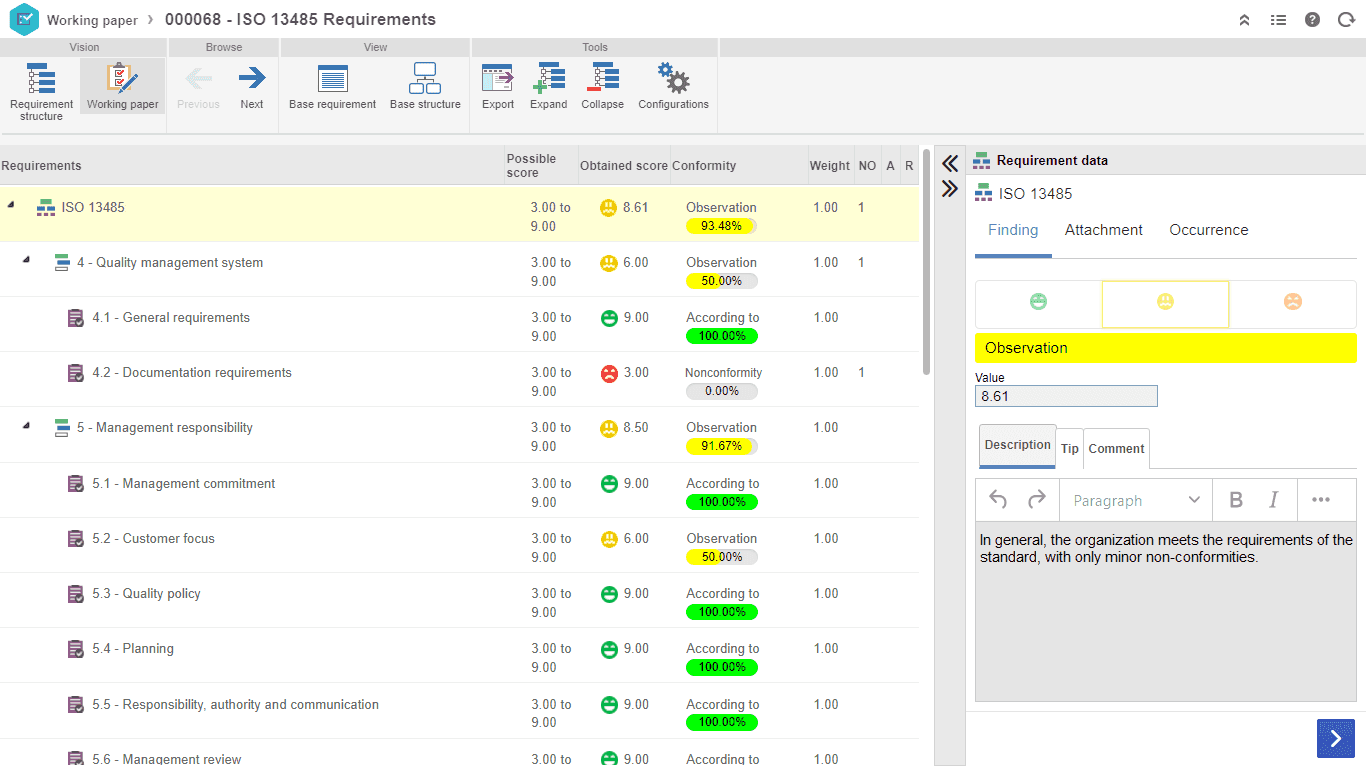Click the Export tool icon
1366x768 pixels.
click(x=497, y=86)
